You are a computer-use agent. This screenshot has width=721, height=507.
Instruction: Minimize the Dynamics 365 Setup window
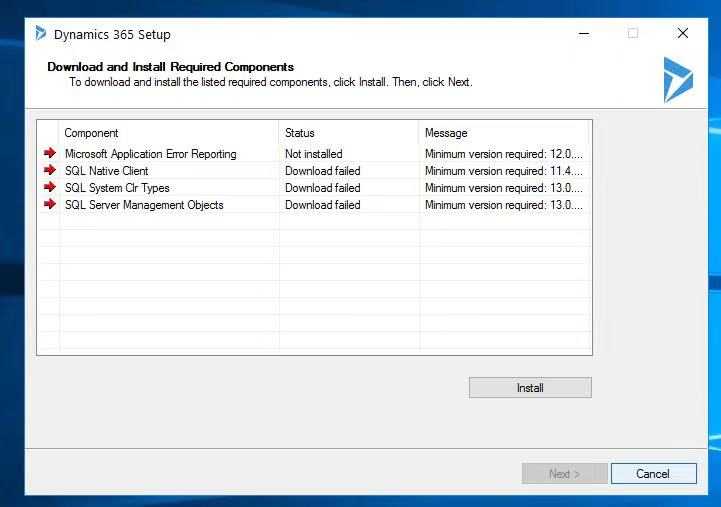tap(584, 33)
